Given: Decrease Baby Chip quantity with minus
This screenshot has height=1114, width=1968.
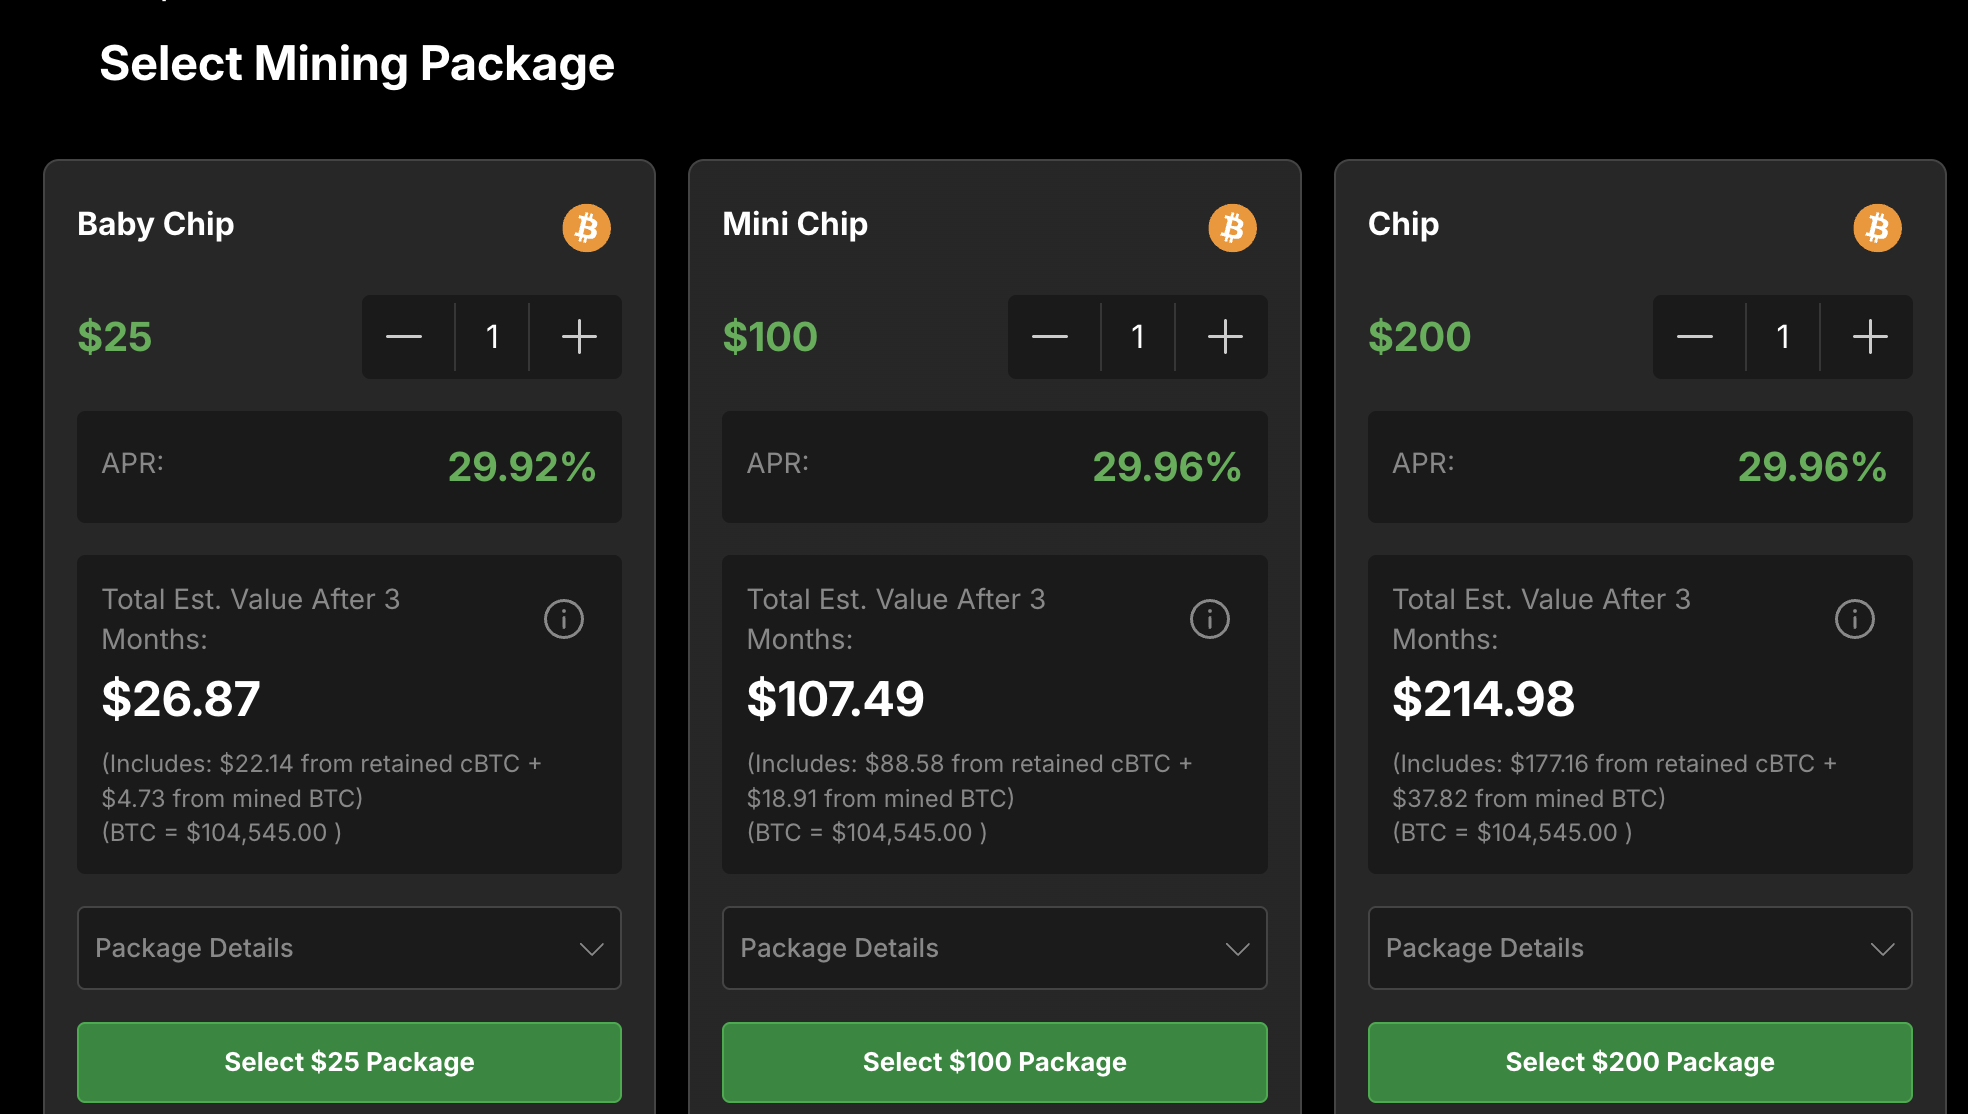Looking at the screenshot, I should [404, 337].
